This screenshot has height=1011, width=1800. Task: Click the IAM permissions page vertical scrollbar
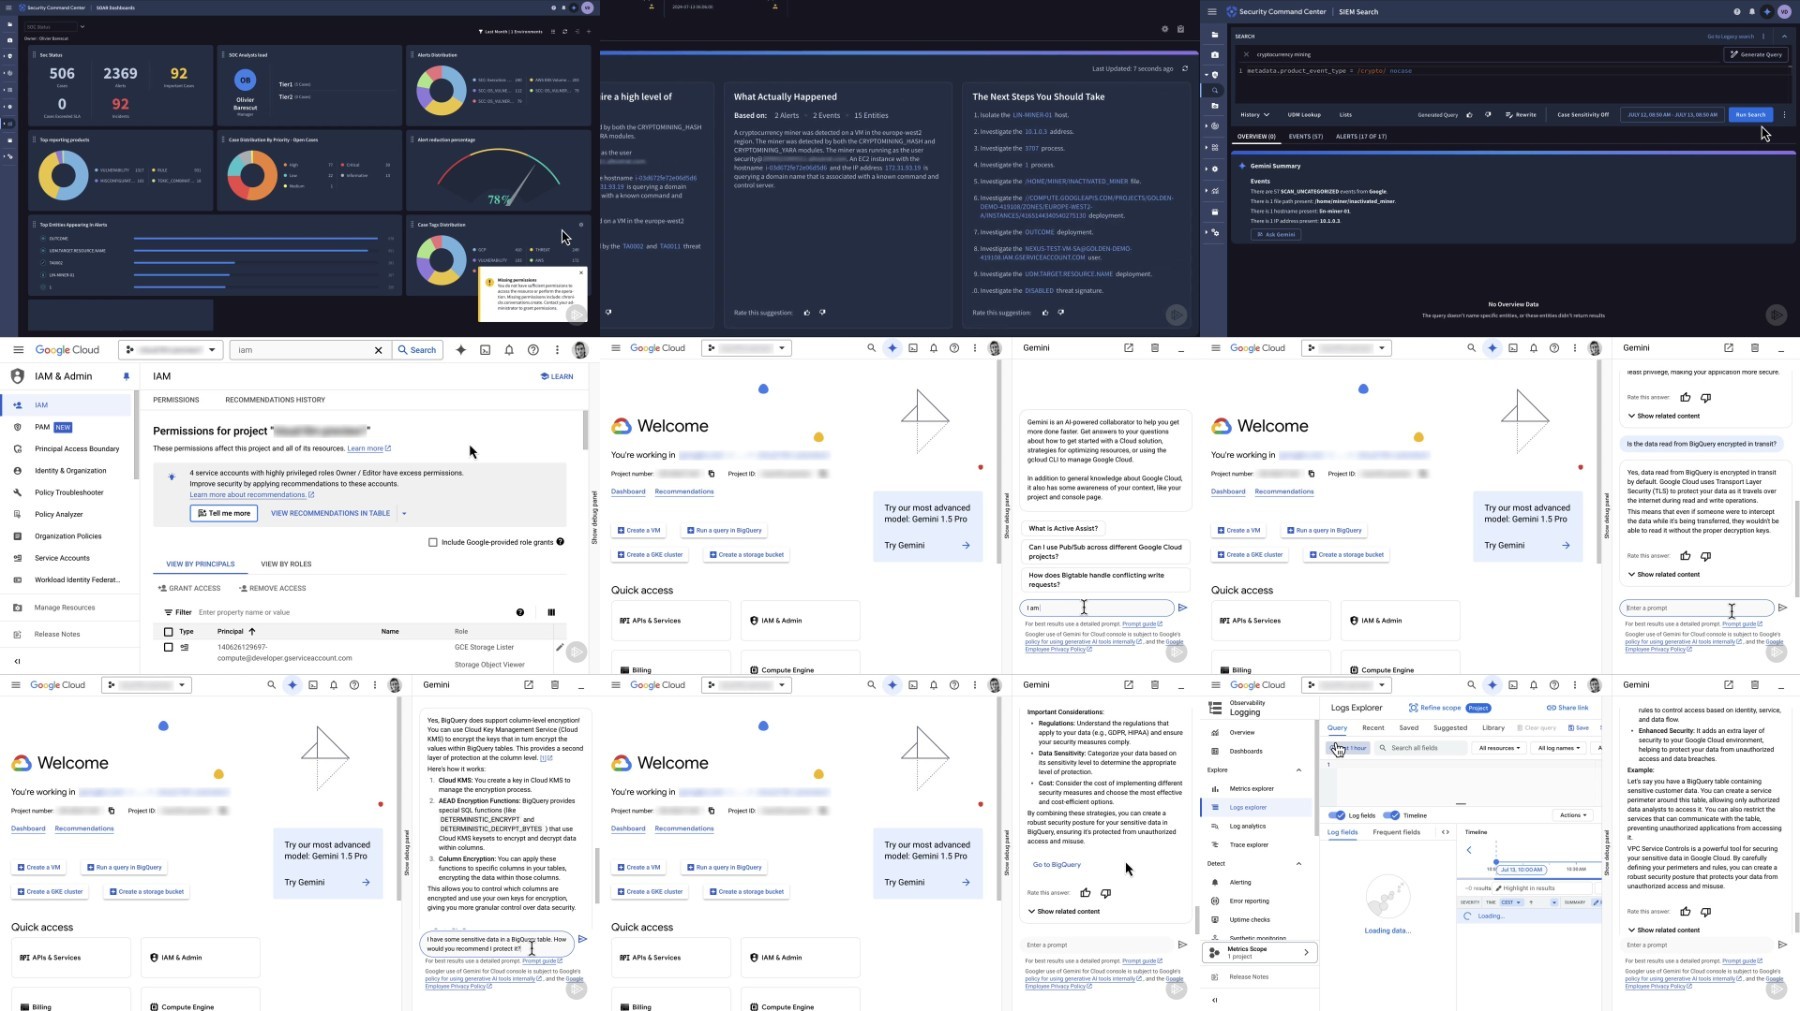pyautogui.click(x=586, y=430)
